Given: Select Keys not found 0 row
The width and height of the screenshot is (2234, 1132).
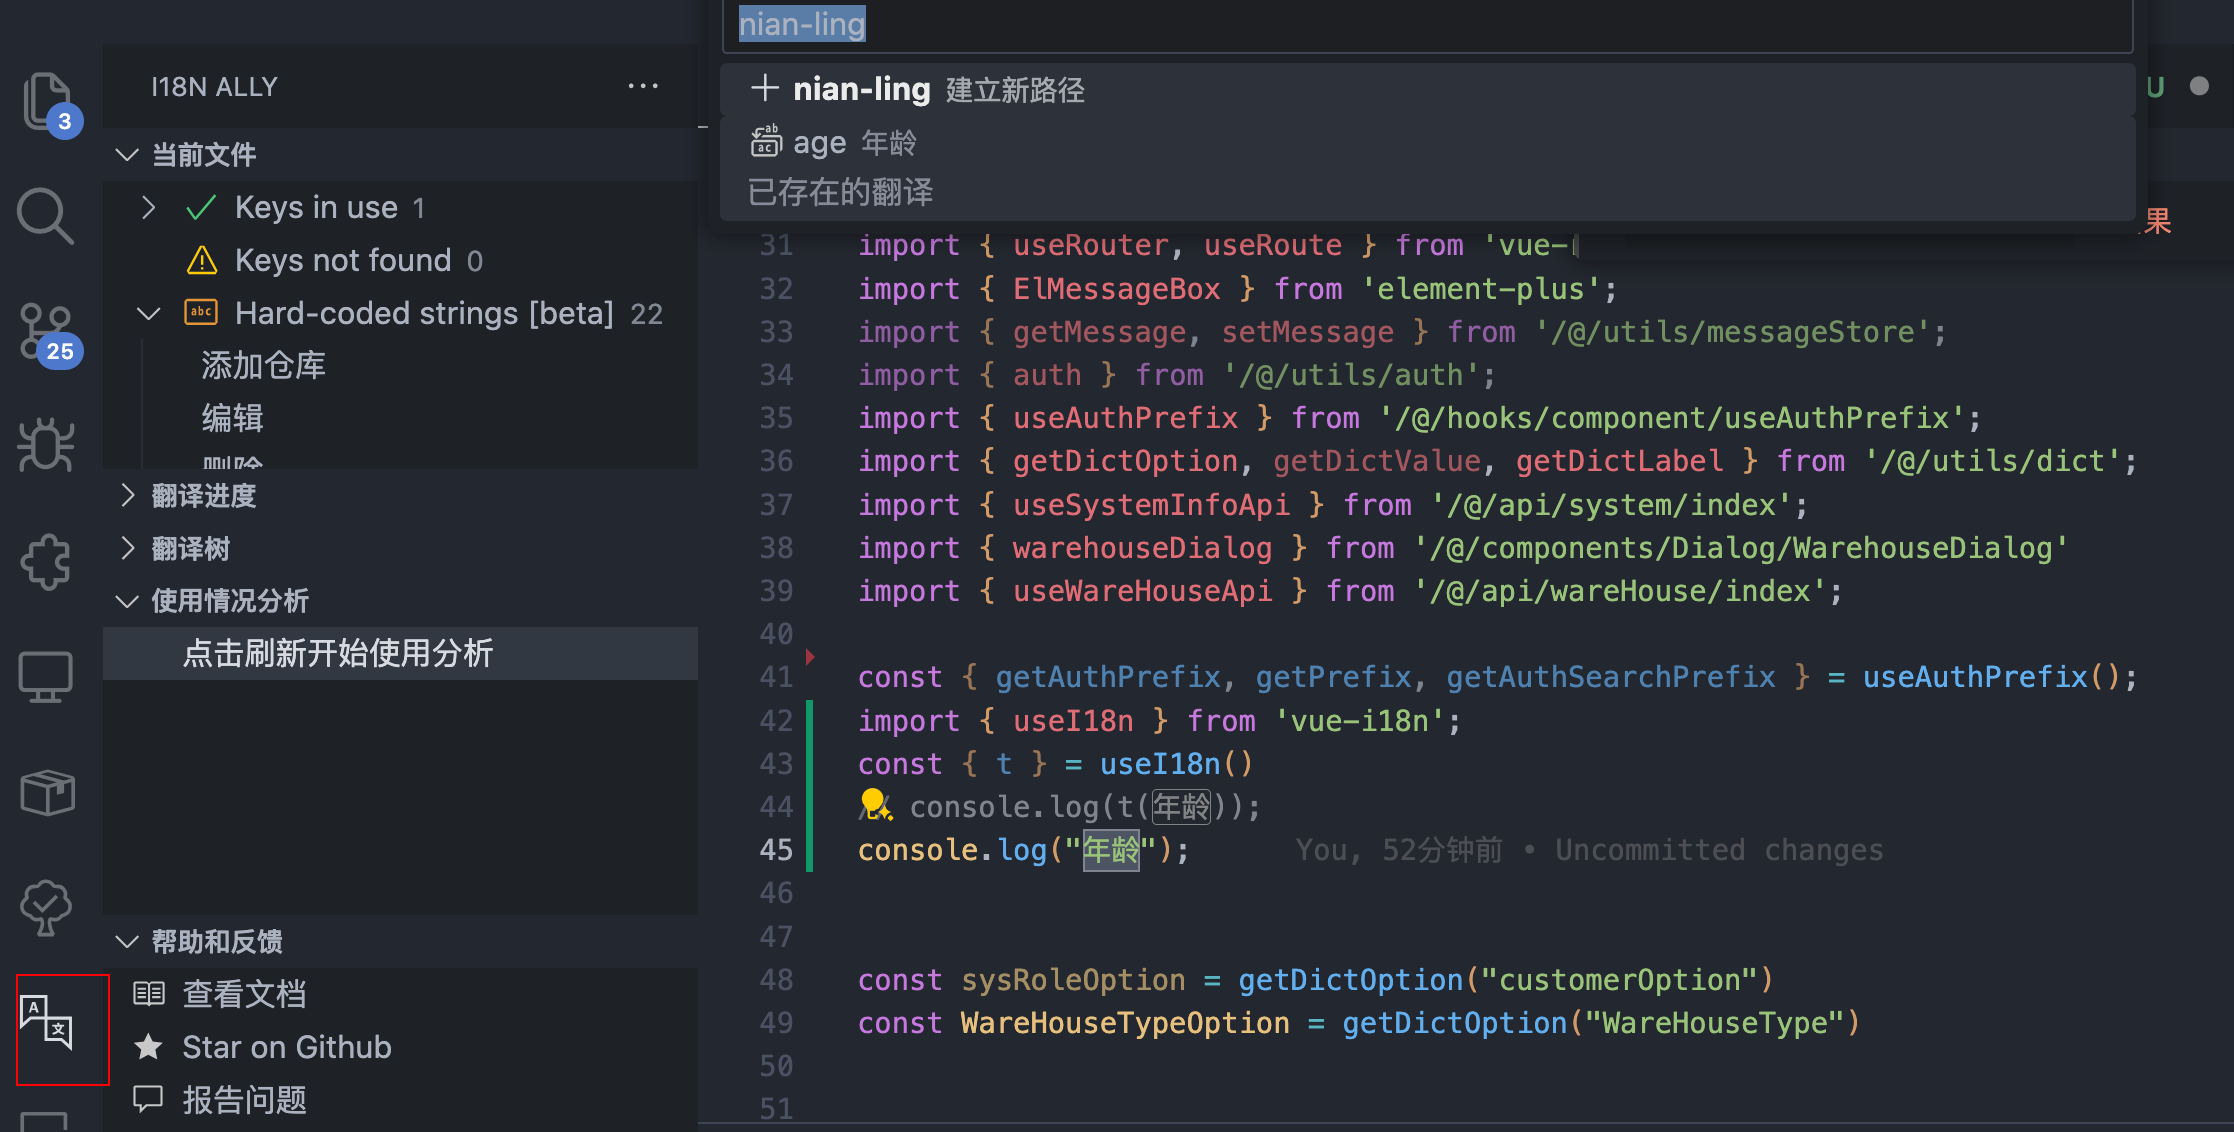Looking at the screenshot, I should 400,260.
